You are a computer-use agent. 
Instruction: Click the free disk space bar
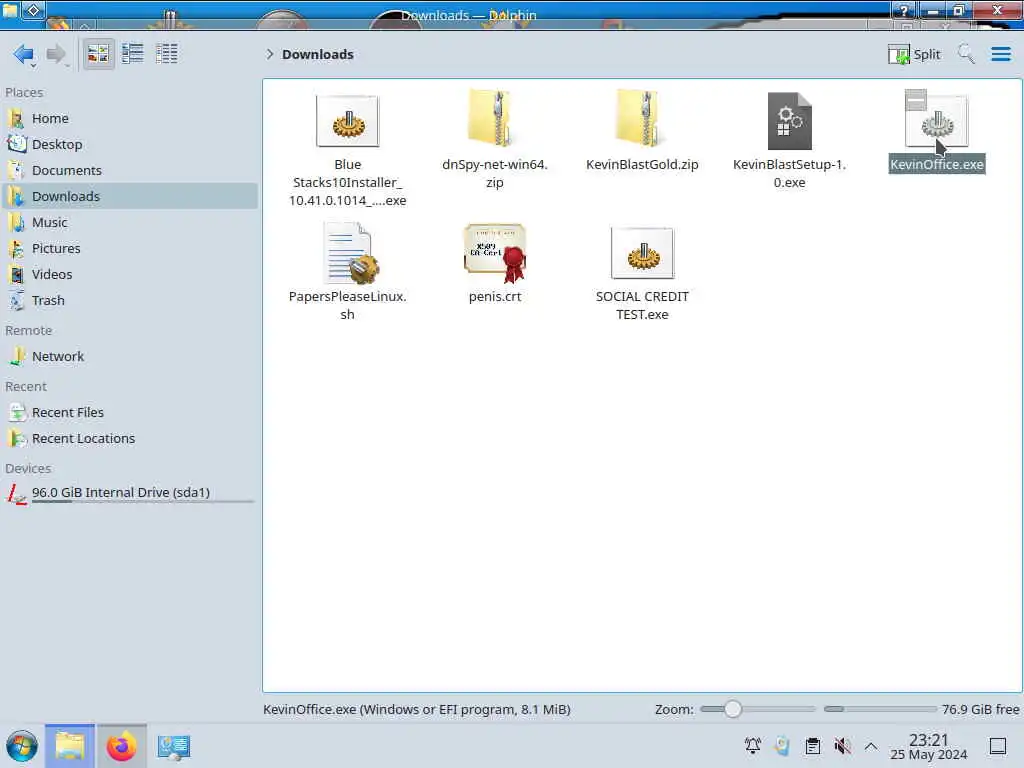point(880,709)
